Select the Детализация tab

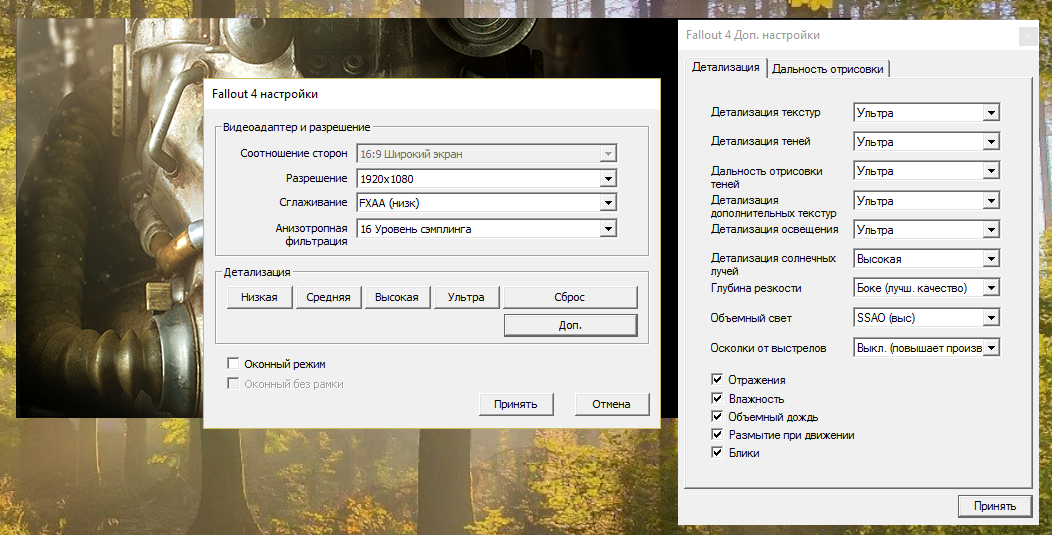(x=726, y=68)
